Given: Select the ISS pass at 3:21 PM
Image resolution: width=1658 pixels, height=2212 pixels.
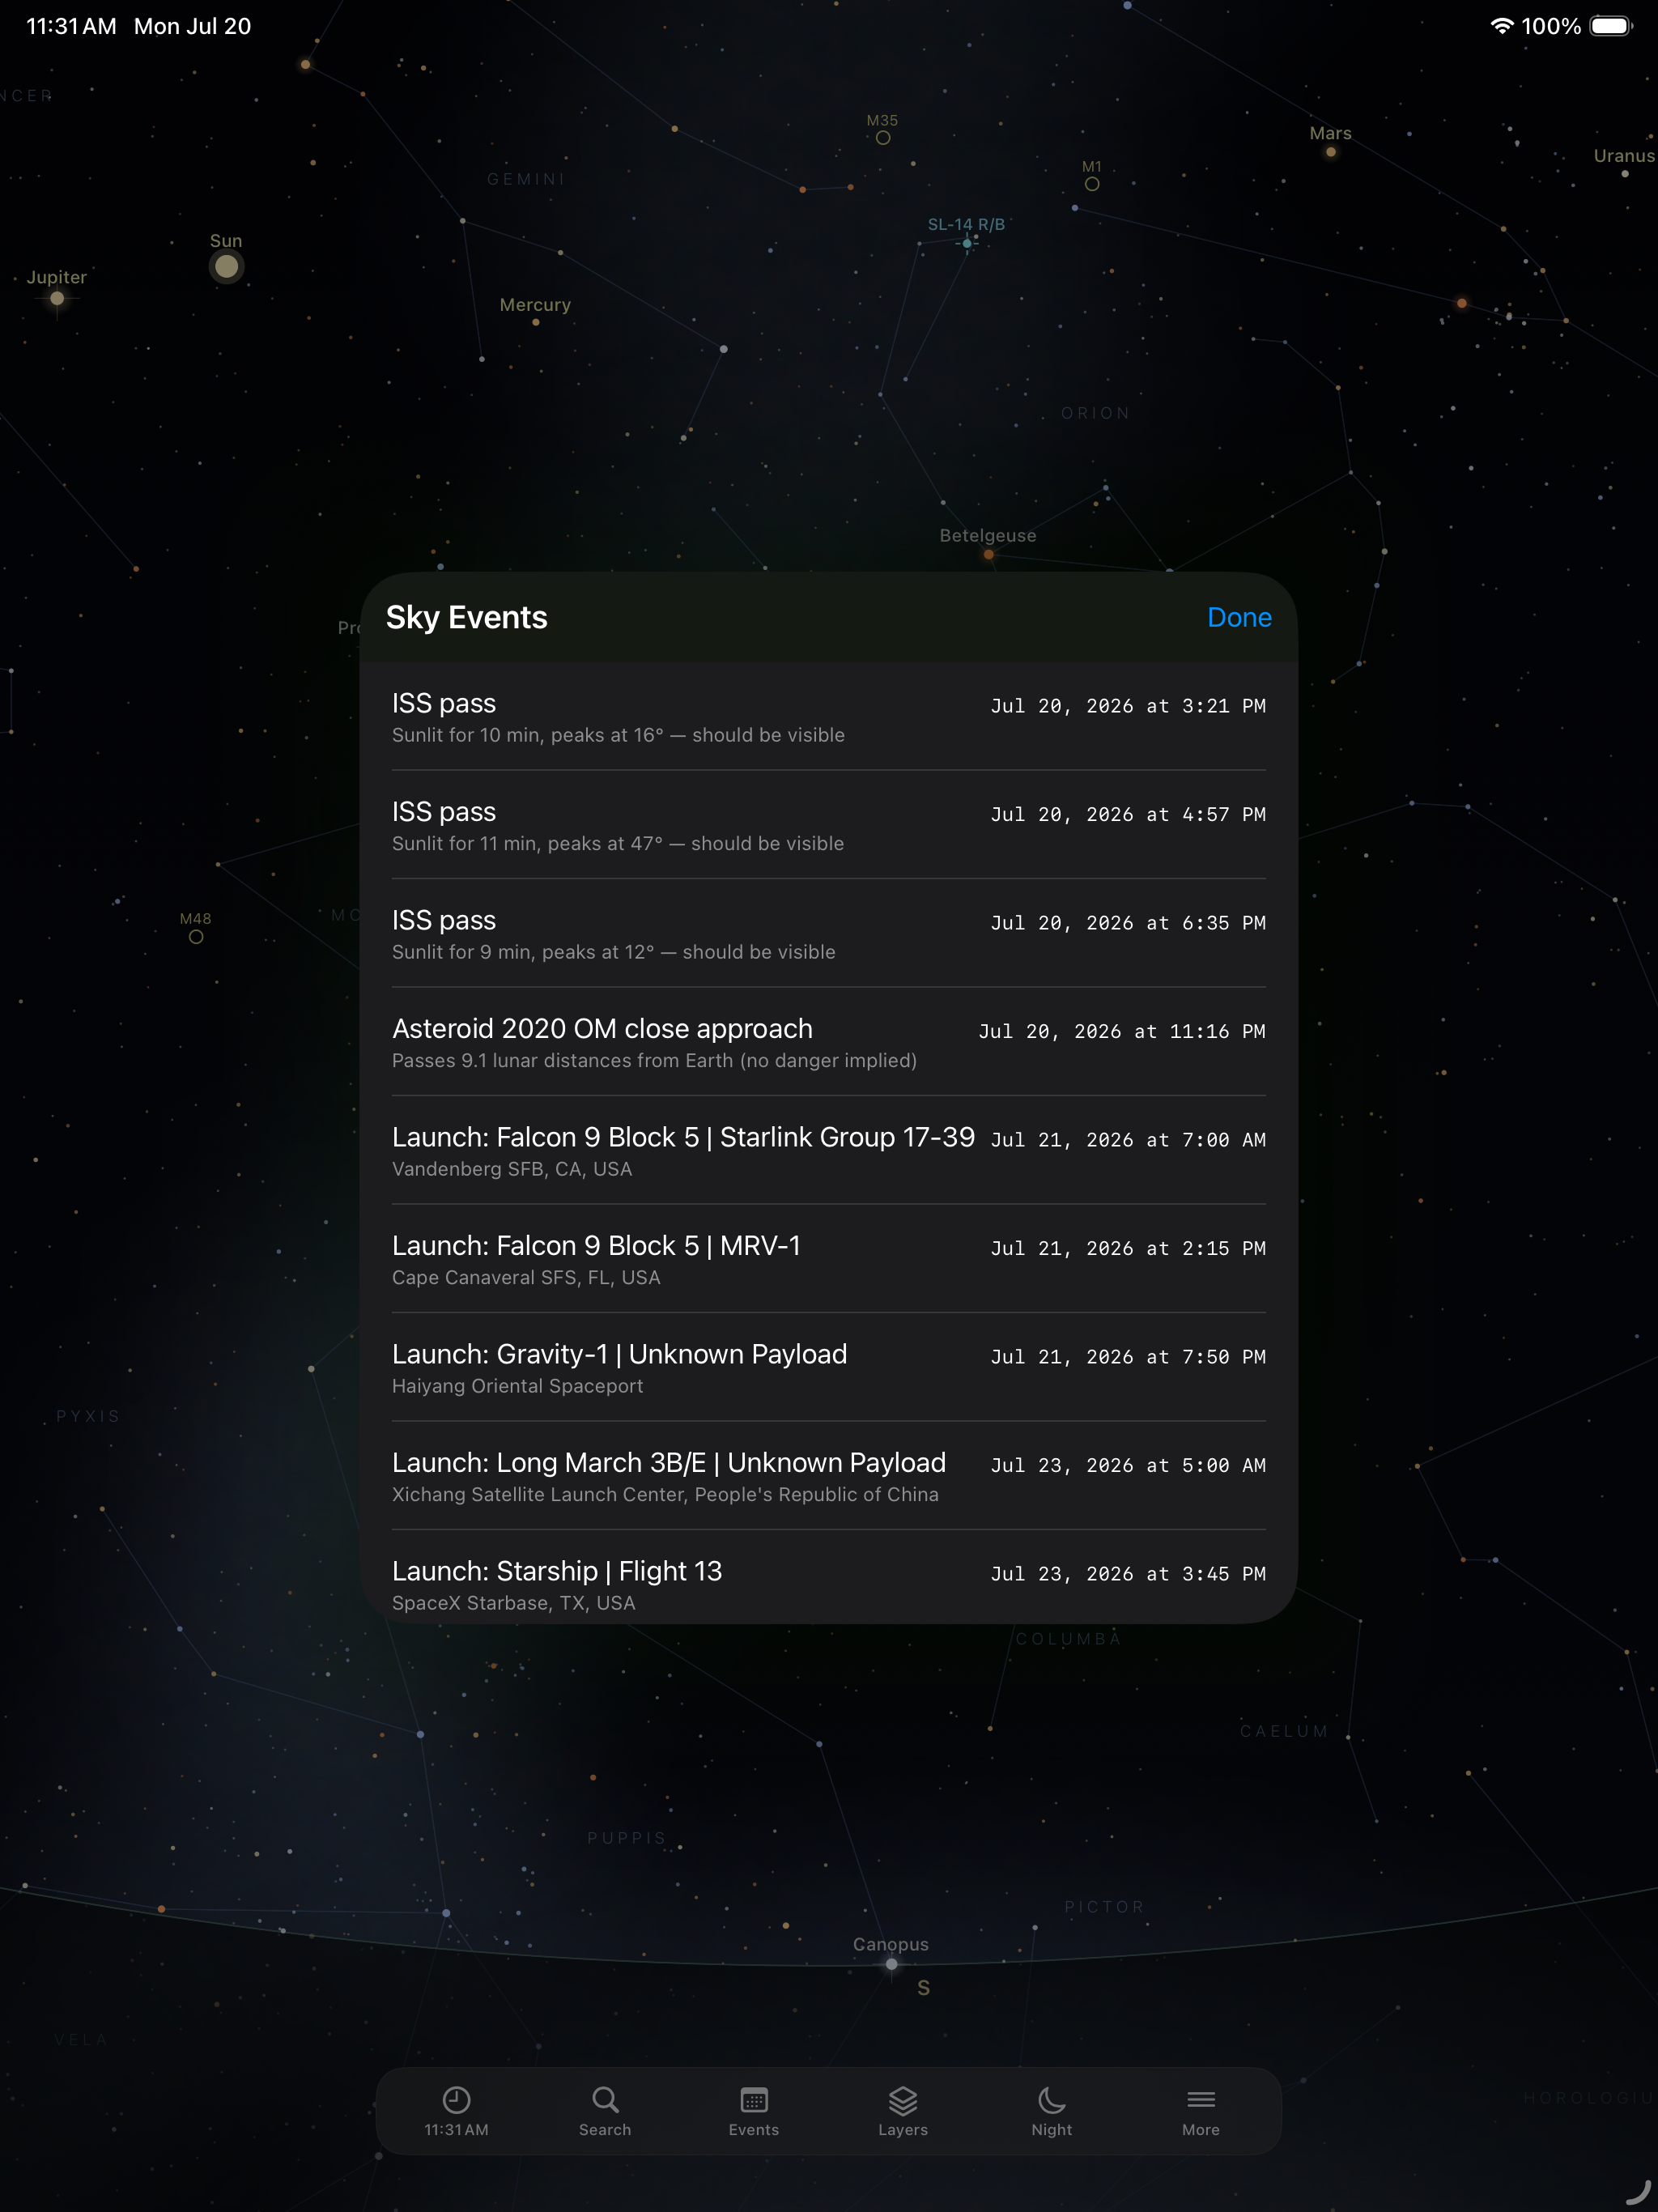Looking at the screenshot, I should tap(829, 716).
